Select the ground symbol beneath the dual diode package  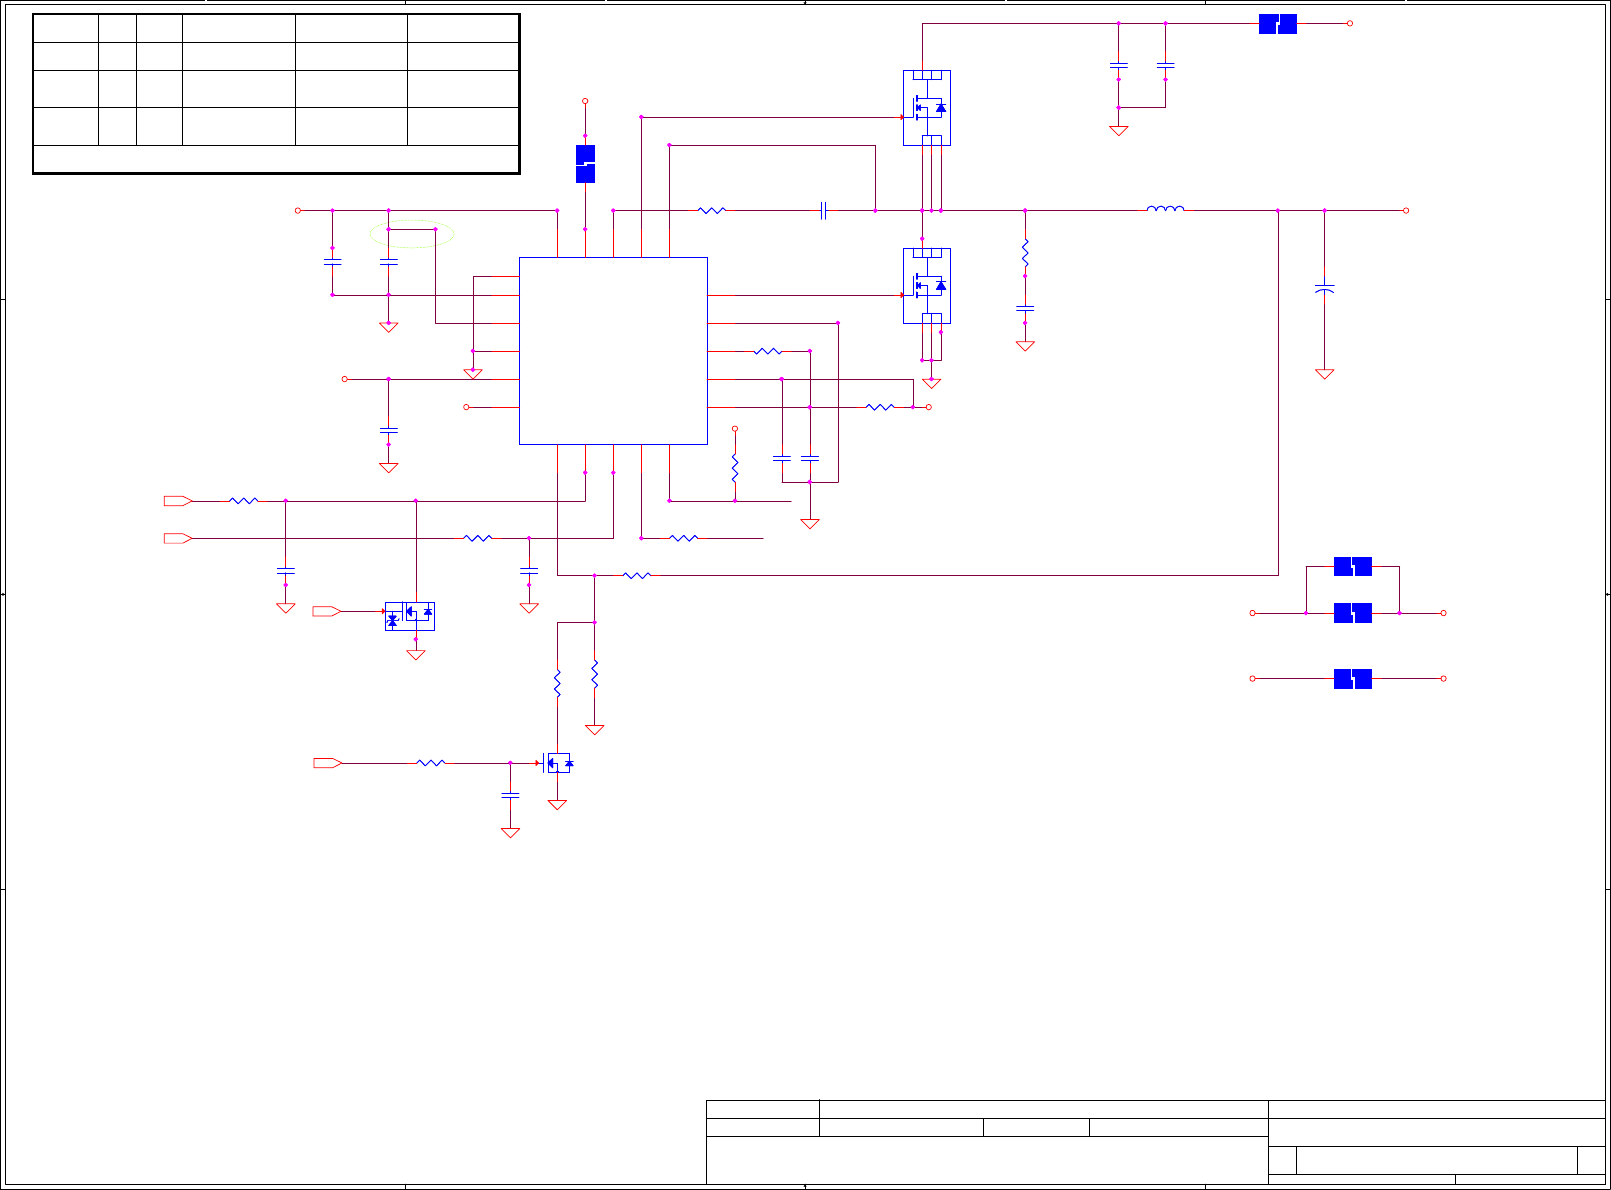click(416, 655)
